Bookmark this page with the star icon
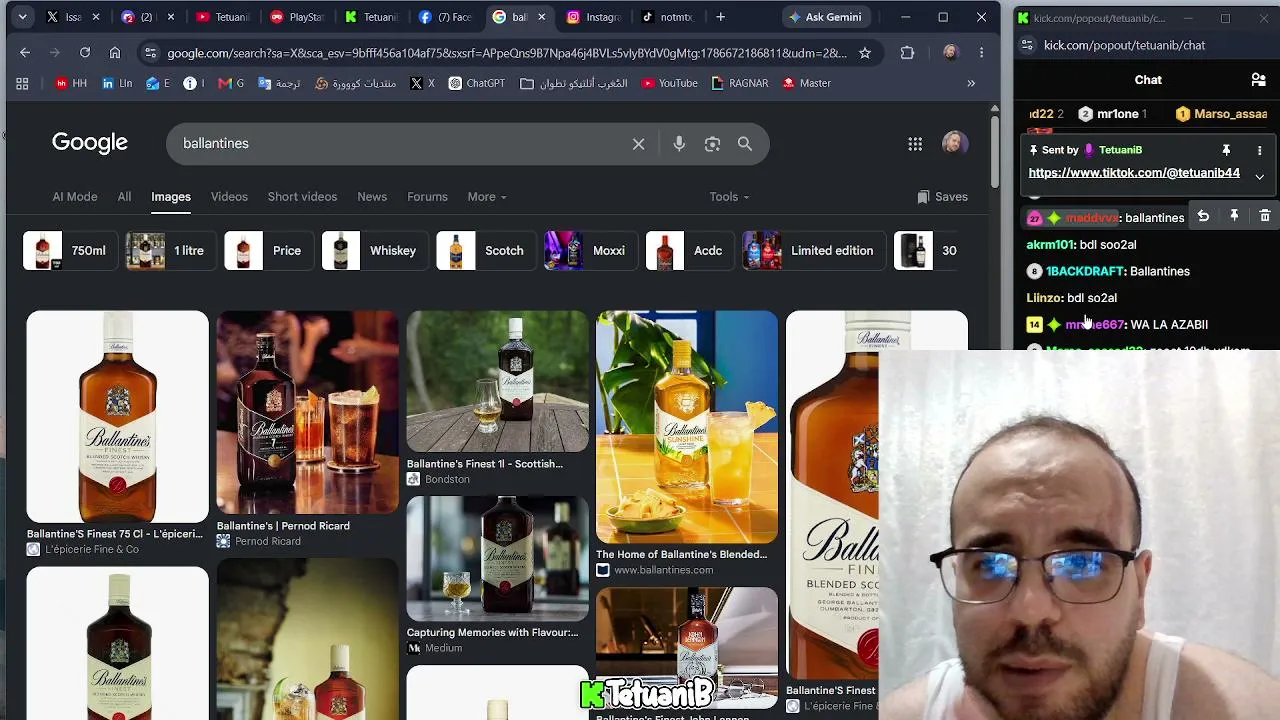The image size is (1280, 720). (865, 52)
